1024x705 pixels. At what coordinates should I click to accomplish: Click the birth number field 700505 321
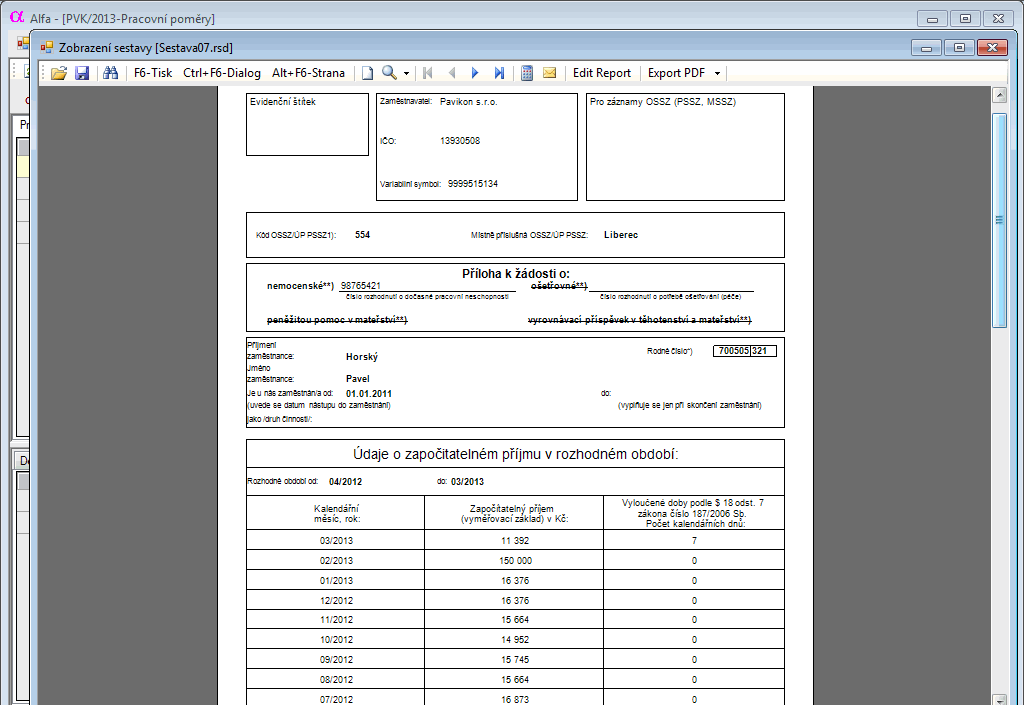pyautogui.click(x=744, y=351)
